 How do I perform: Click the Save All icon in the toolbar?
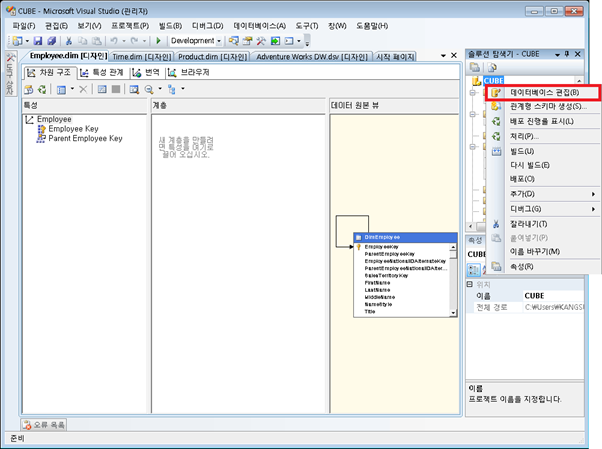(x=51, y=41)
